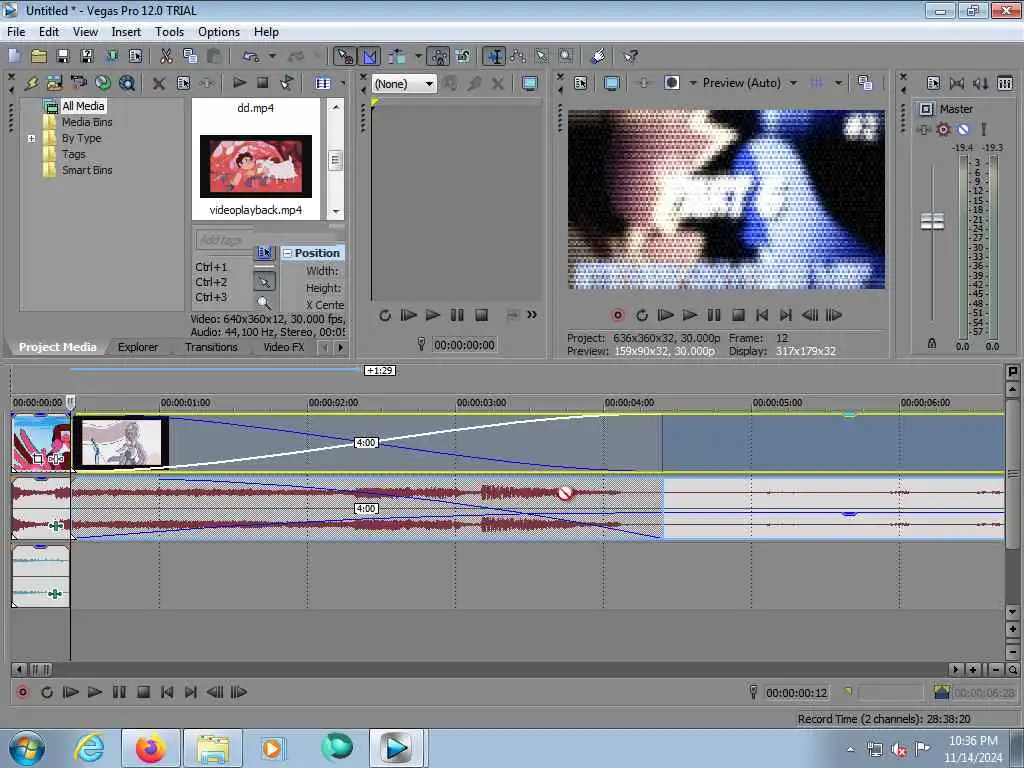Open Interactive Tutorials icon
Image resolution: width=1024 pixels, height=768 pixels.
[598, 56]
